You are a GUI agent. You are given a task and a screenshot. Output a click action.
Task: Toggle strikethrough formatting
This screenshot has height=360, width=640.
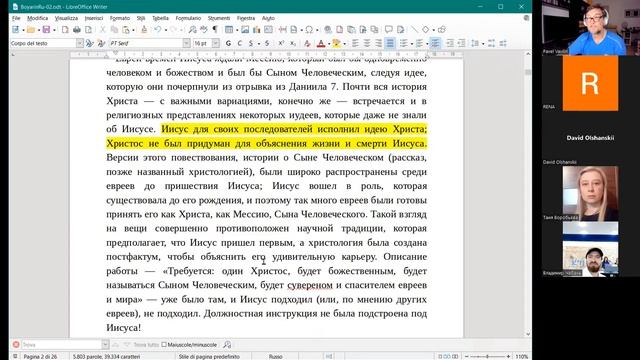[267, 43]
